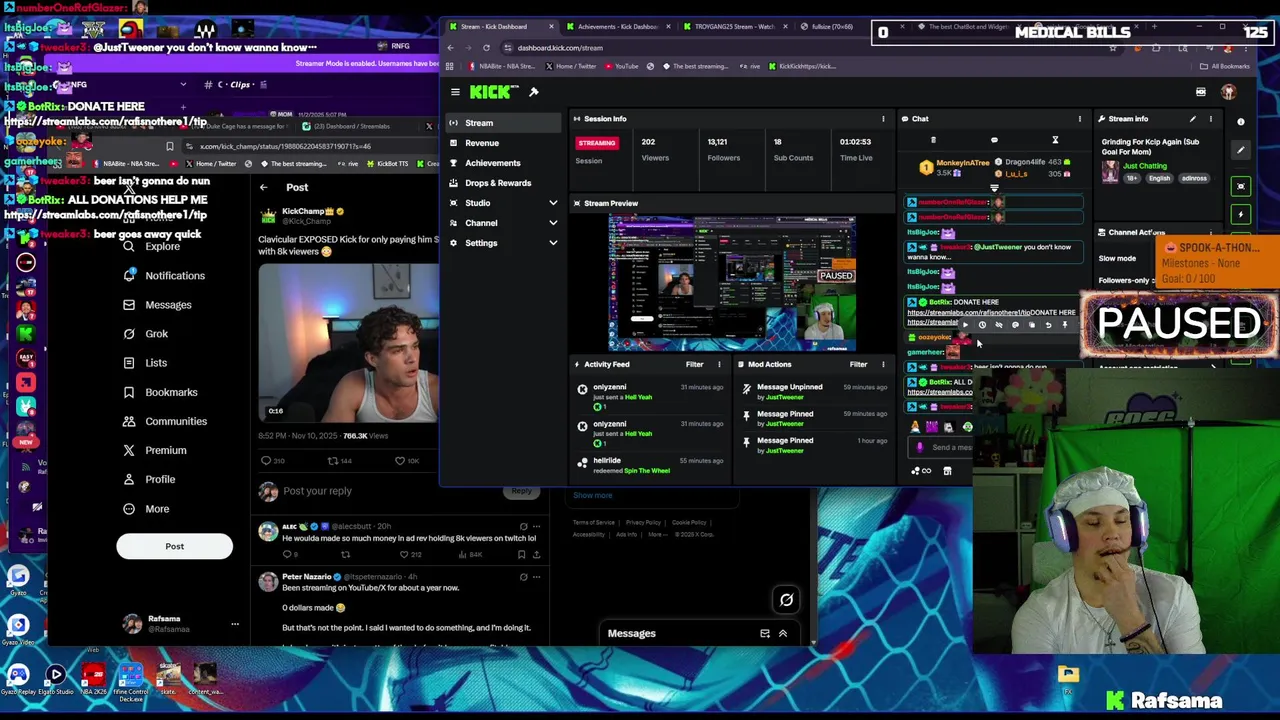Click the English language tag
The image size is (1280, 720).
click(x=1159, y=179)
